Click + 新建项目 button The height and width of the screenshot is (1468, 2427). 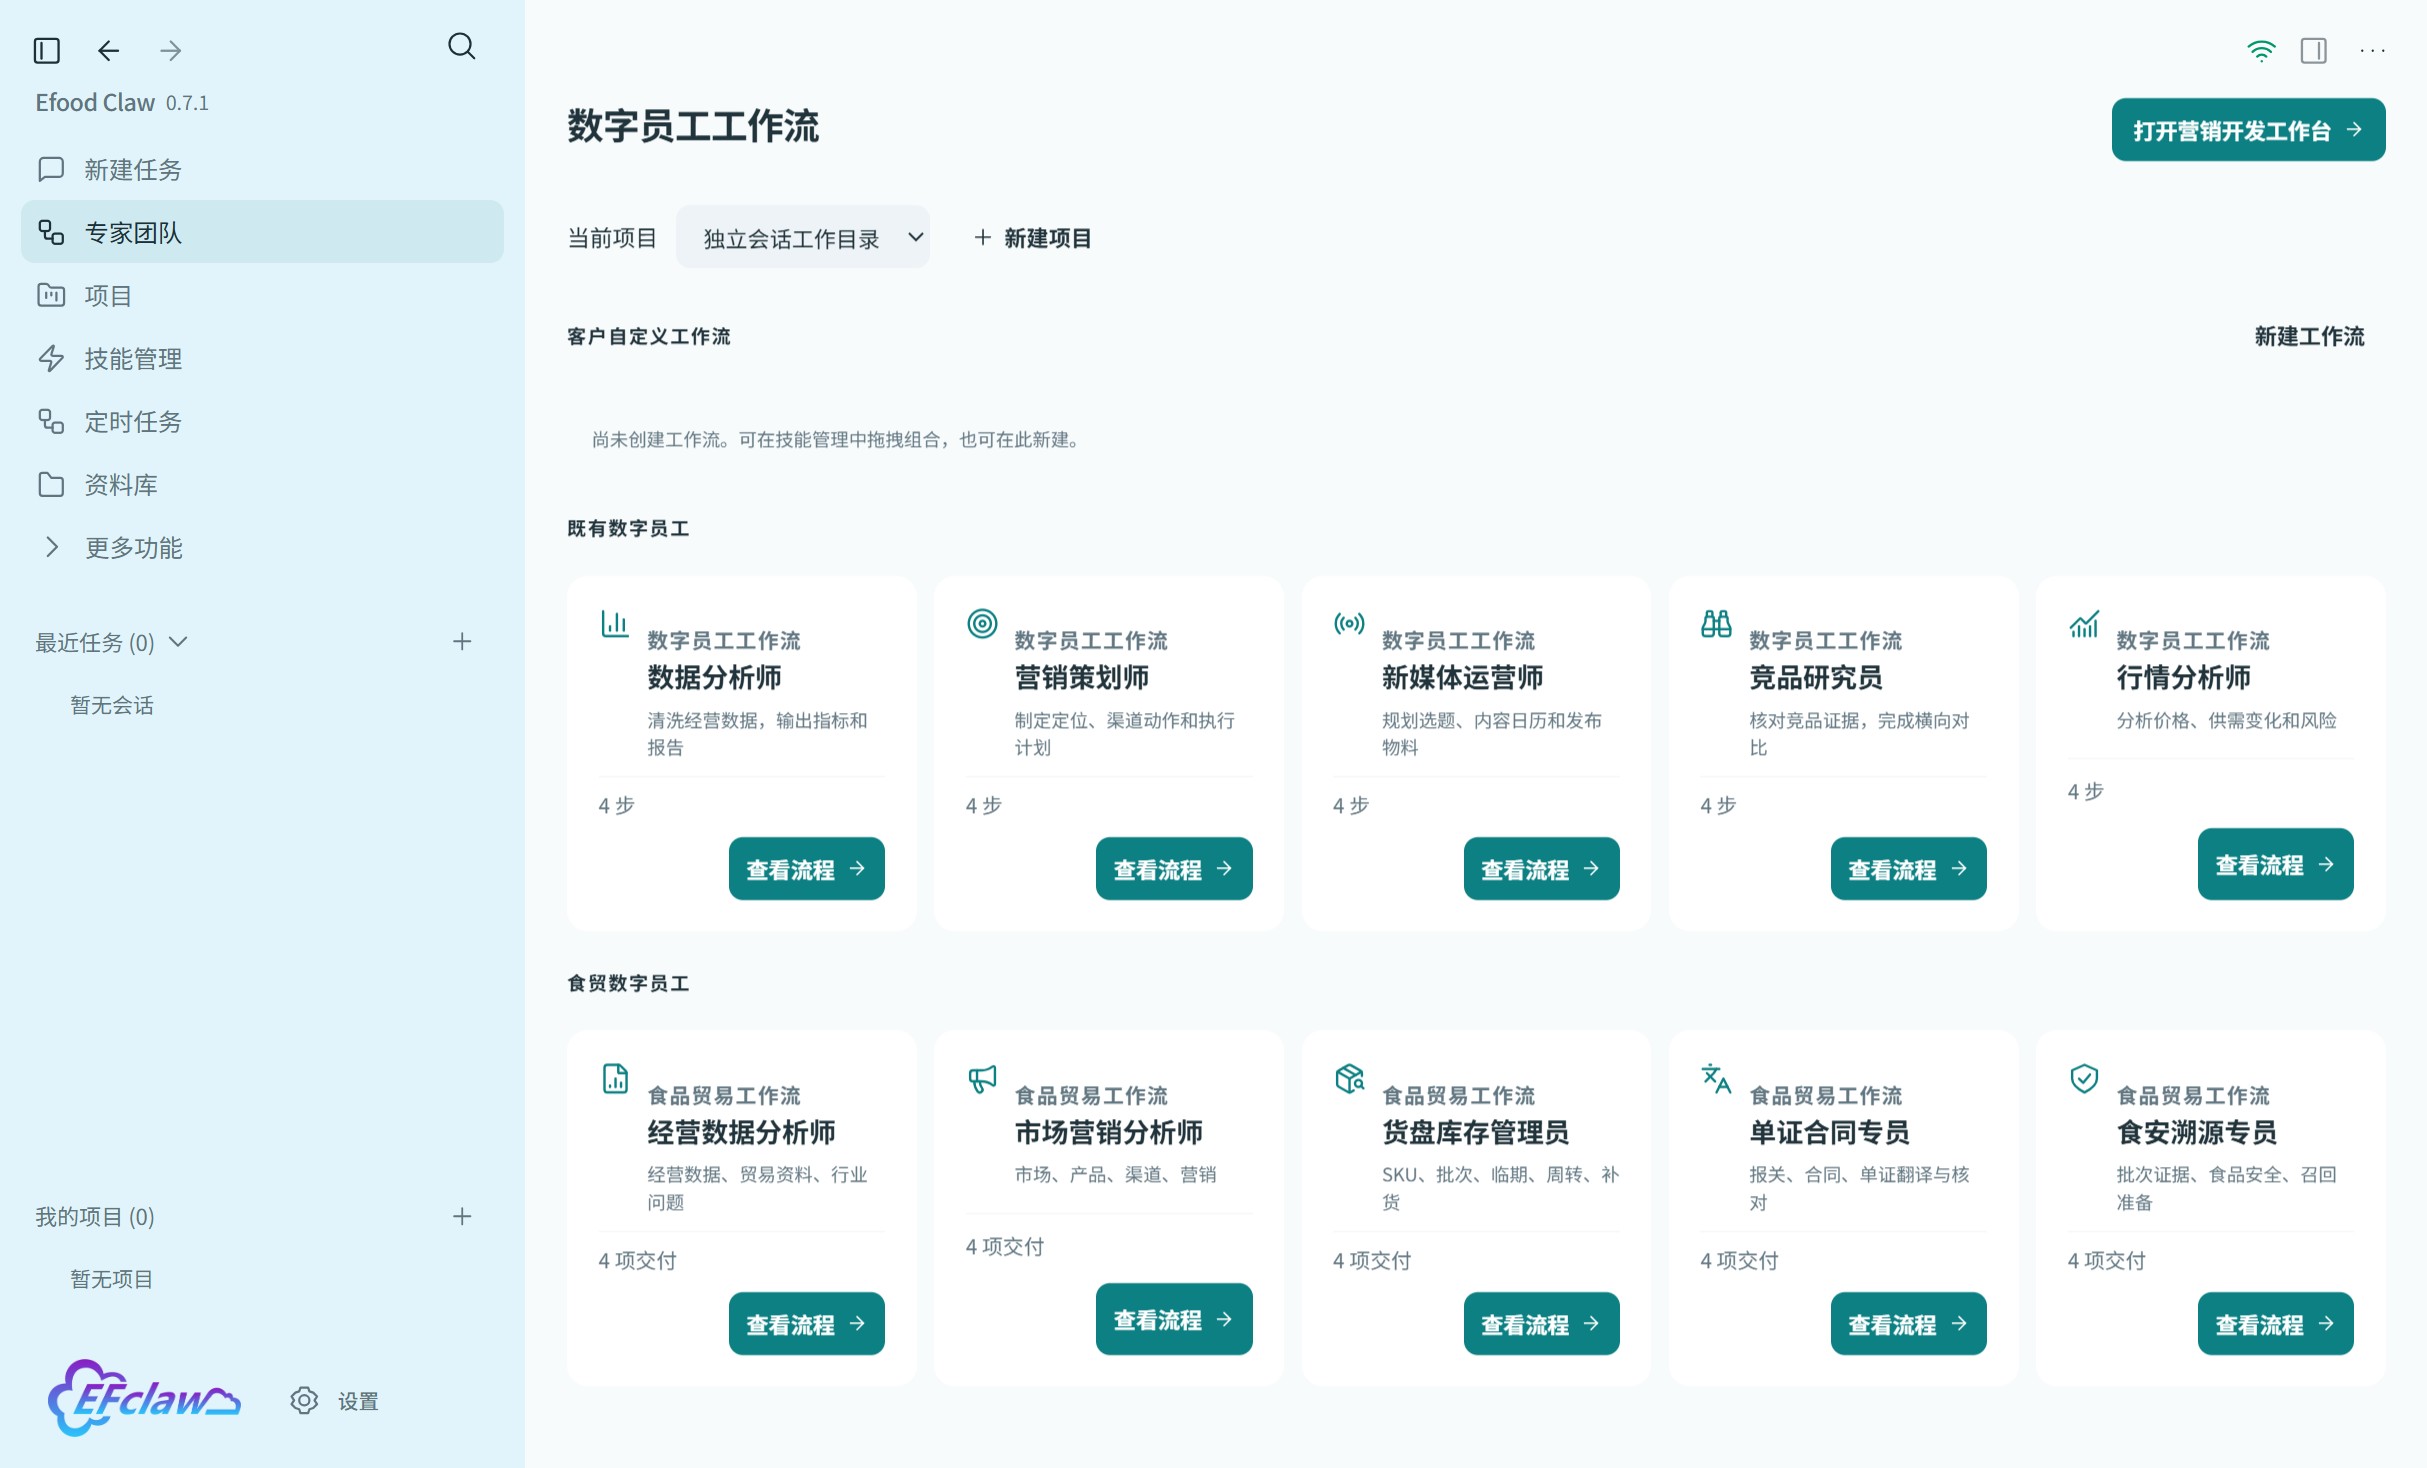[1032, 238]
